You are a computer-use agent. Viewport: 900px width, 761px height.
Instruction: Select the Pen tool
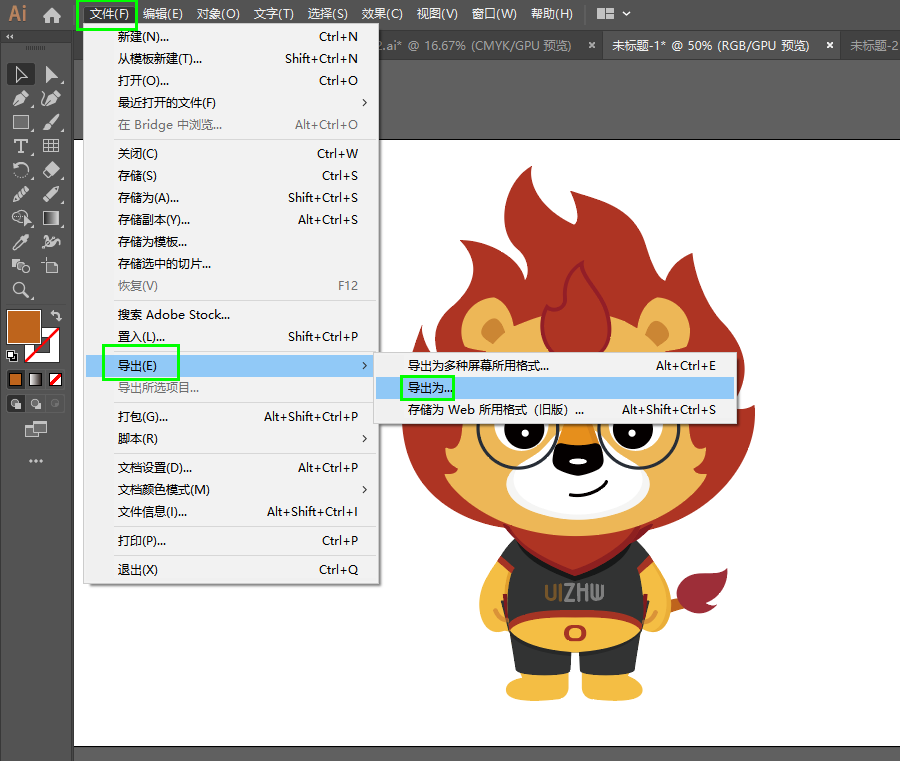click(21, 99)
